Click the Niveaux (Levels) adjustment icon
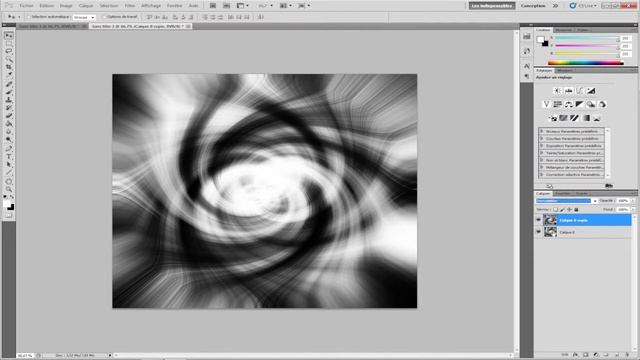640x360 pixels. (x=569, y=91)
